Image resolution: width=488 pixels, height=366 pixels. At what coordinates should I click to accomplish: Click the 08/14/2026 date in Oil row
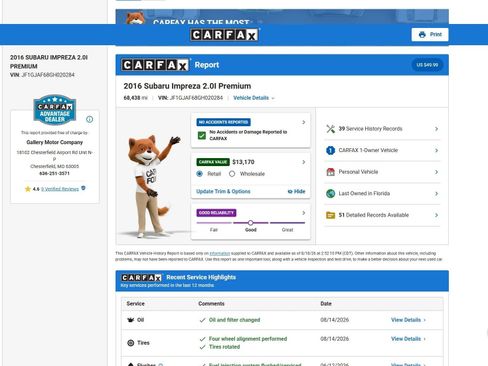point(334,320)
